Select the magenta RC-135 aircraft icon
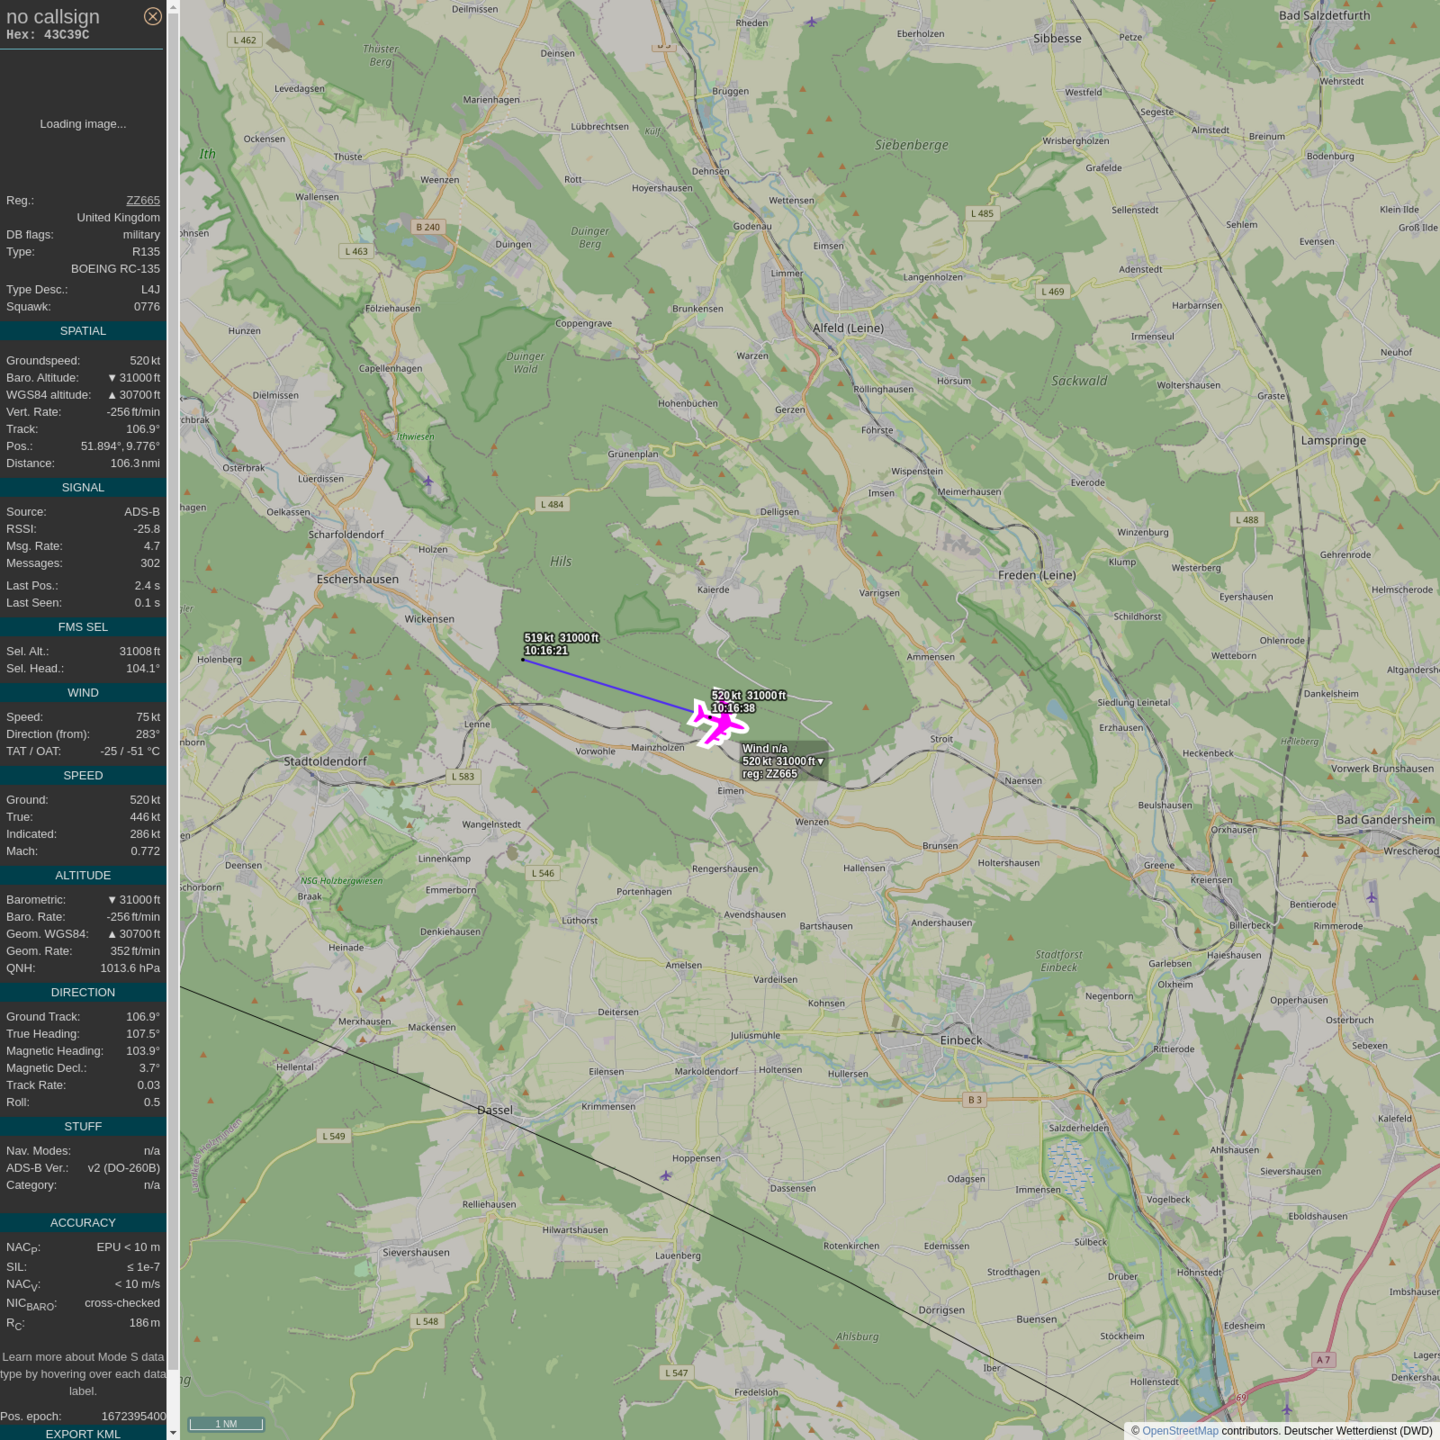 point(718,721)
